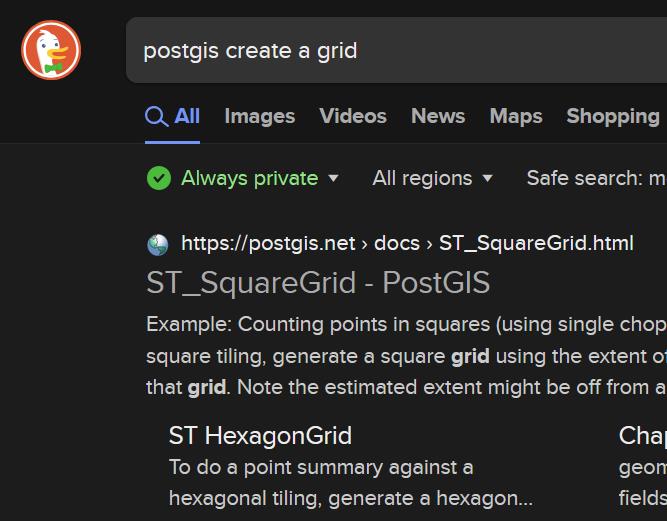This screenshot has width=667, height=521.
Task: Open the All regions dropdown
Action: click(x=432, y=178)
